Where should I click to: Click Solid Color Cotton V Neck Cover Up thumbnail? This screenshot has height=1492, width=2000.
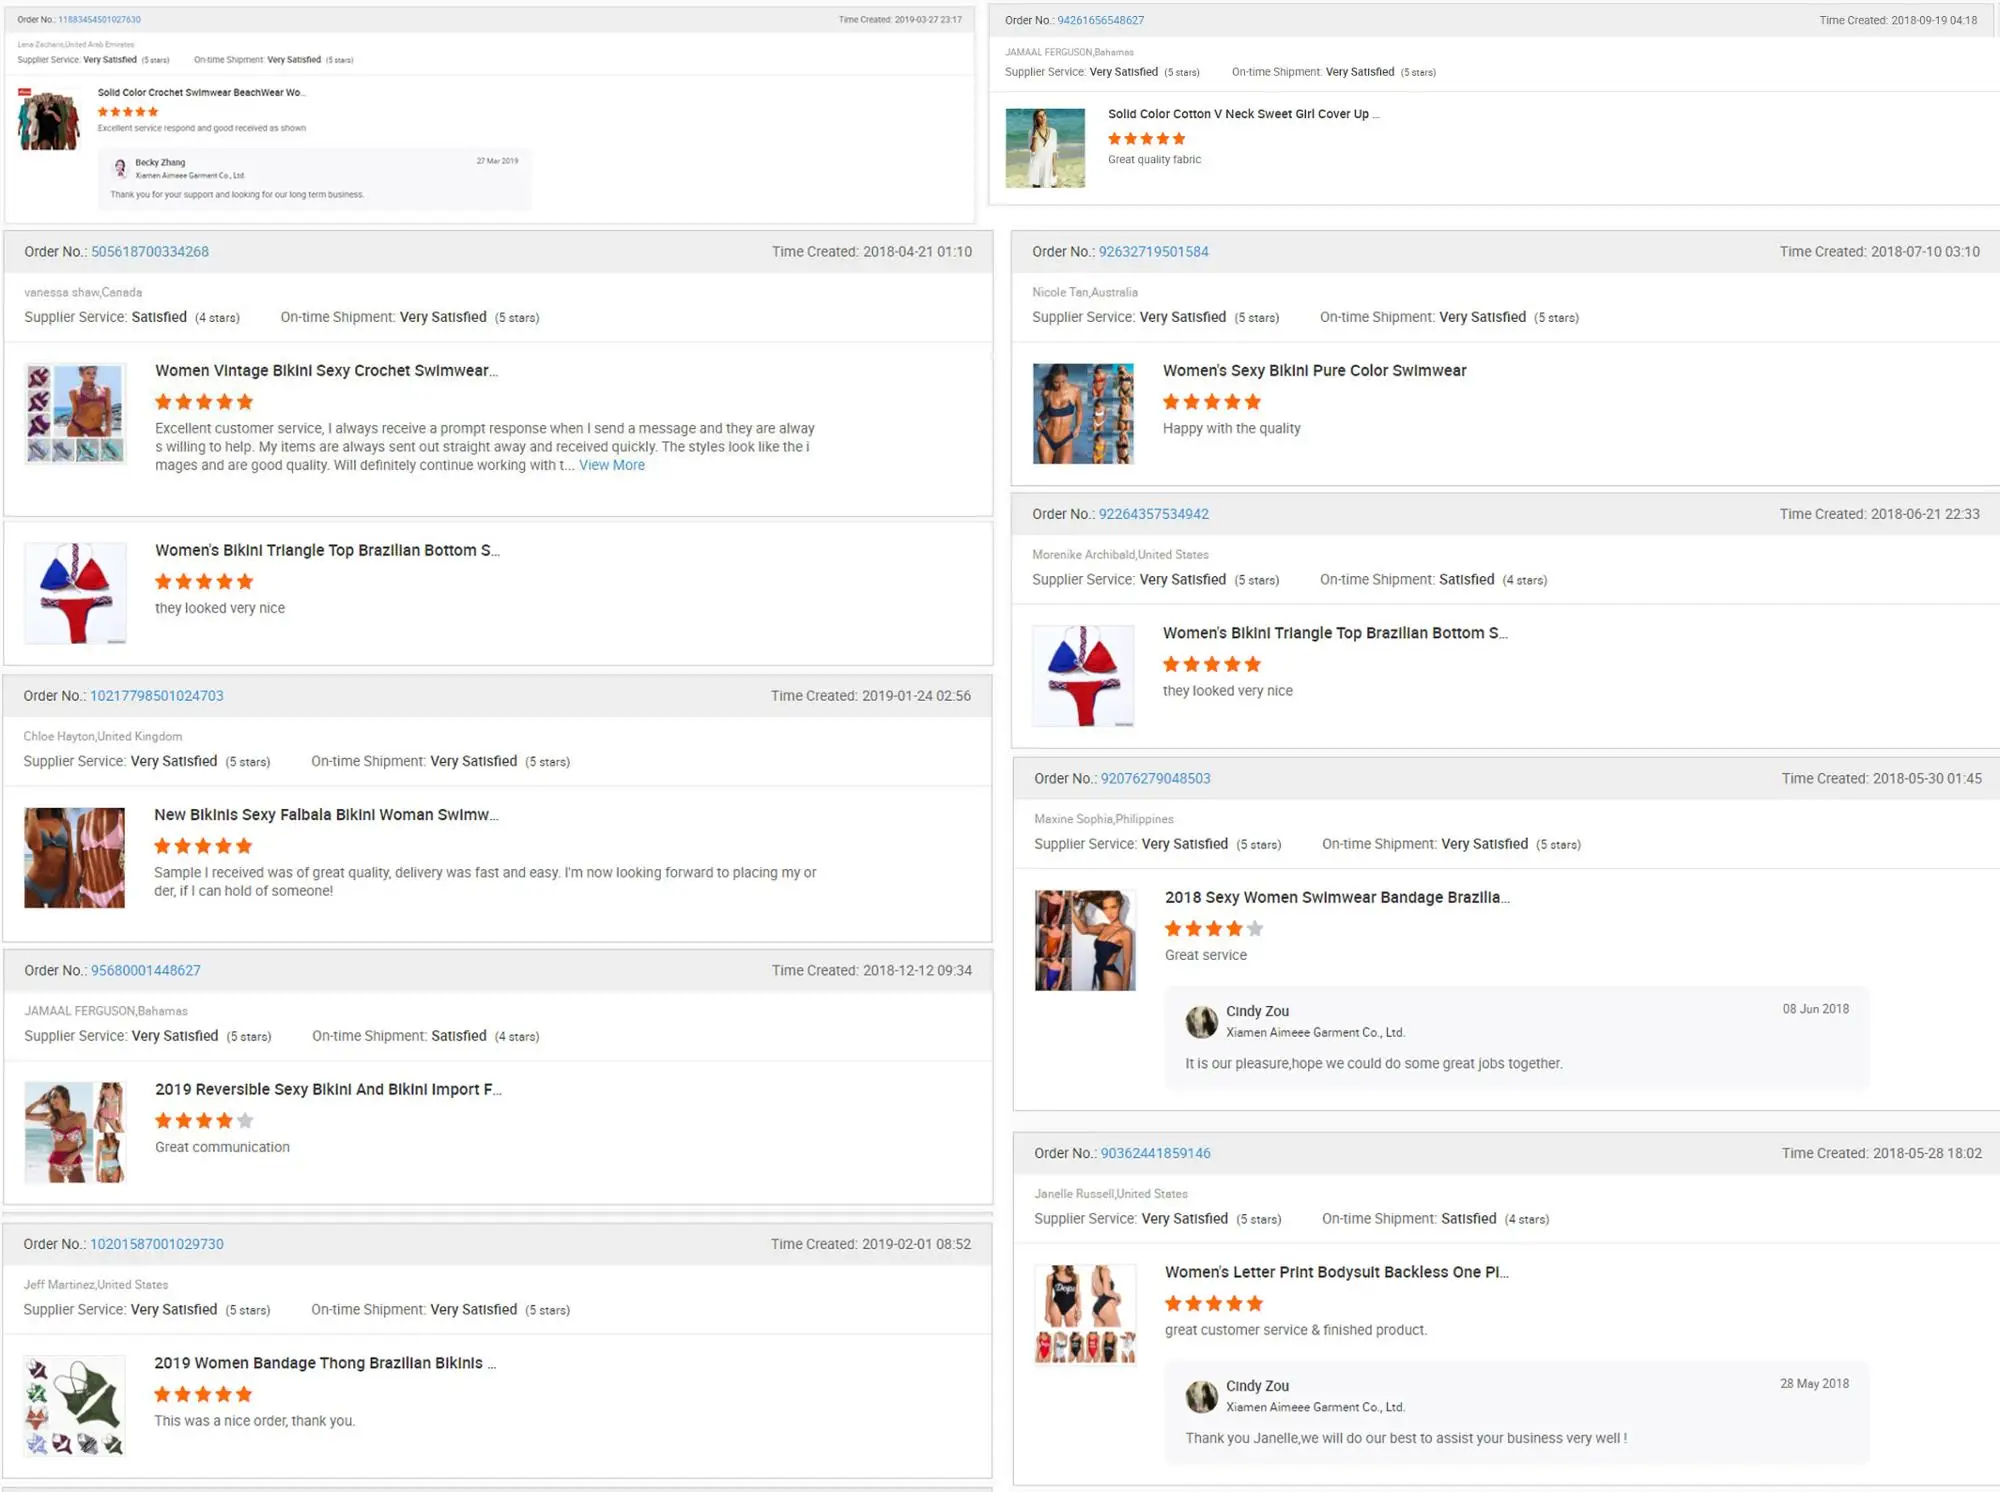pos(1044,148)
